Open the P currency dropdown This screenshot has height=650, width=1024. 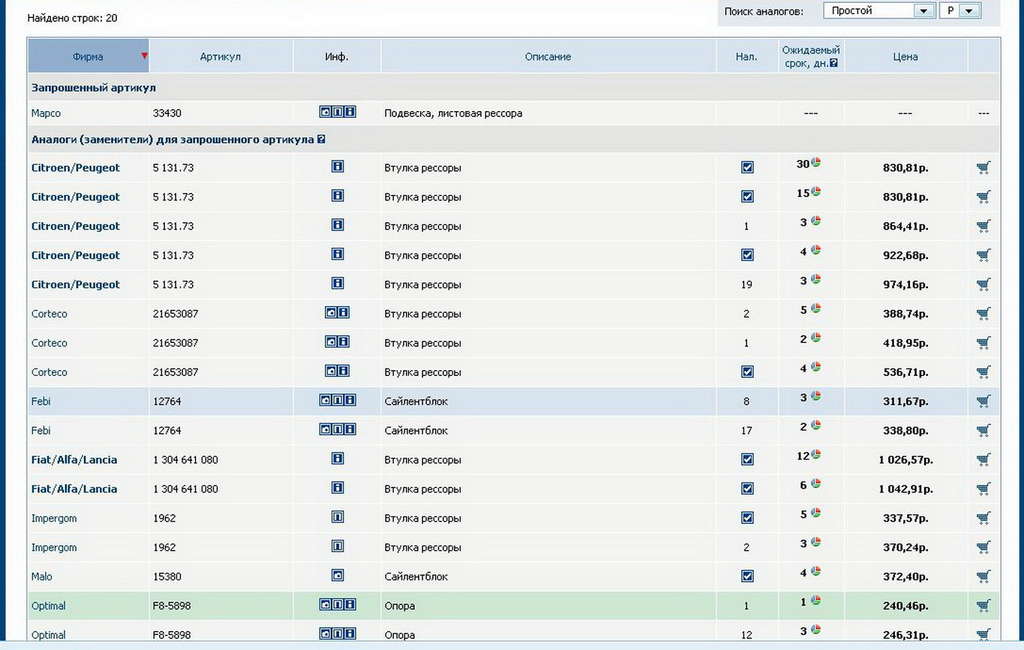pyautogui.click(x=960, y=10)
